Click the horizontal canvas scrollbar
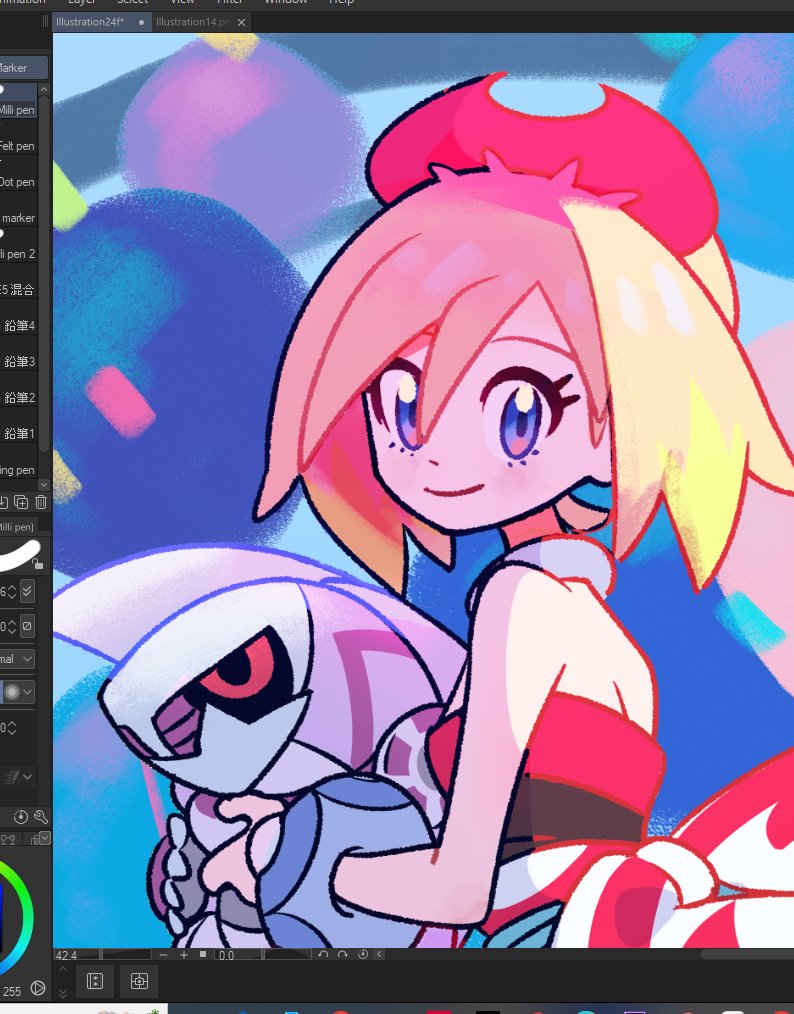Viewport: 794px width, 1014px height. (747, 955)
